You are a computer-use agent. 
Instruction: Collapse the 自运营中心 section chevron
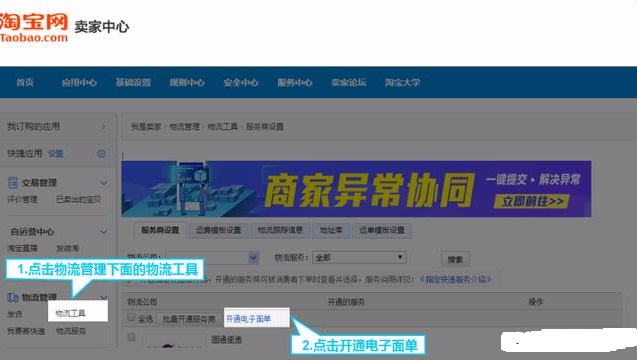click(104, 232)
